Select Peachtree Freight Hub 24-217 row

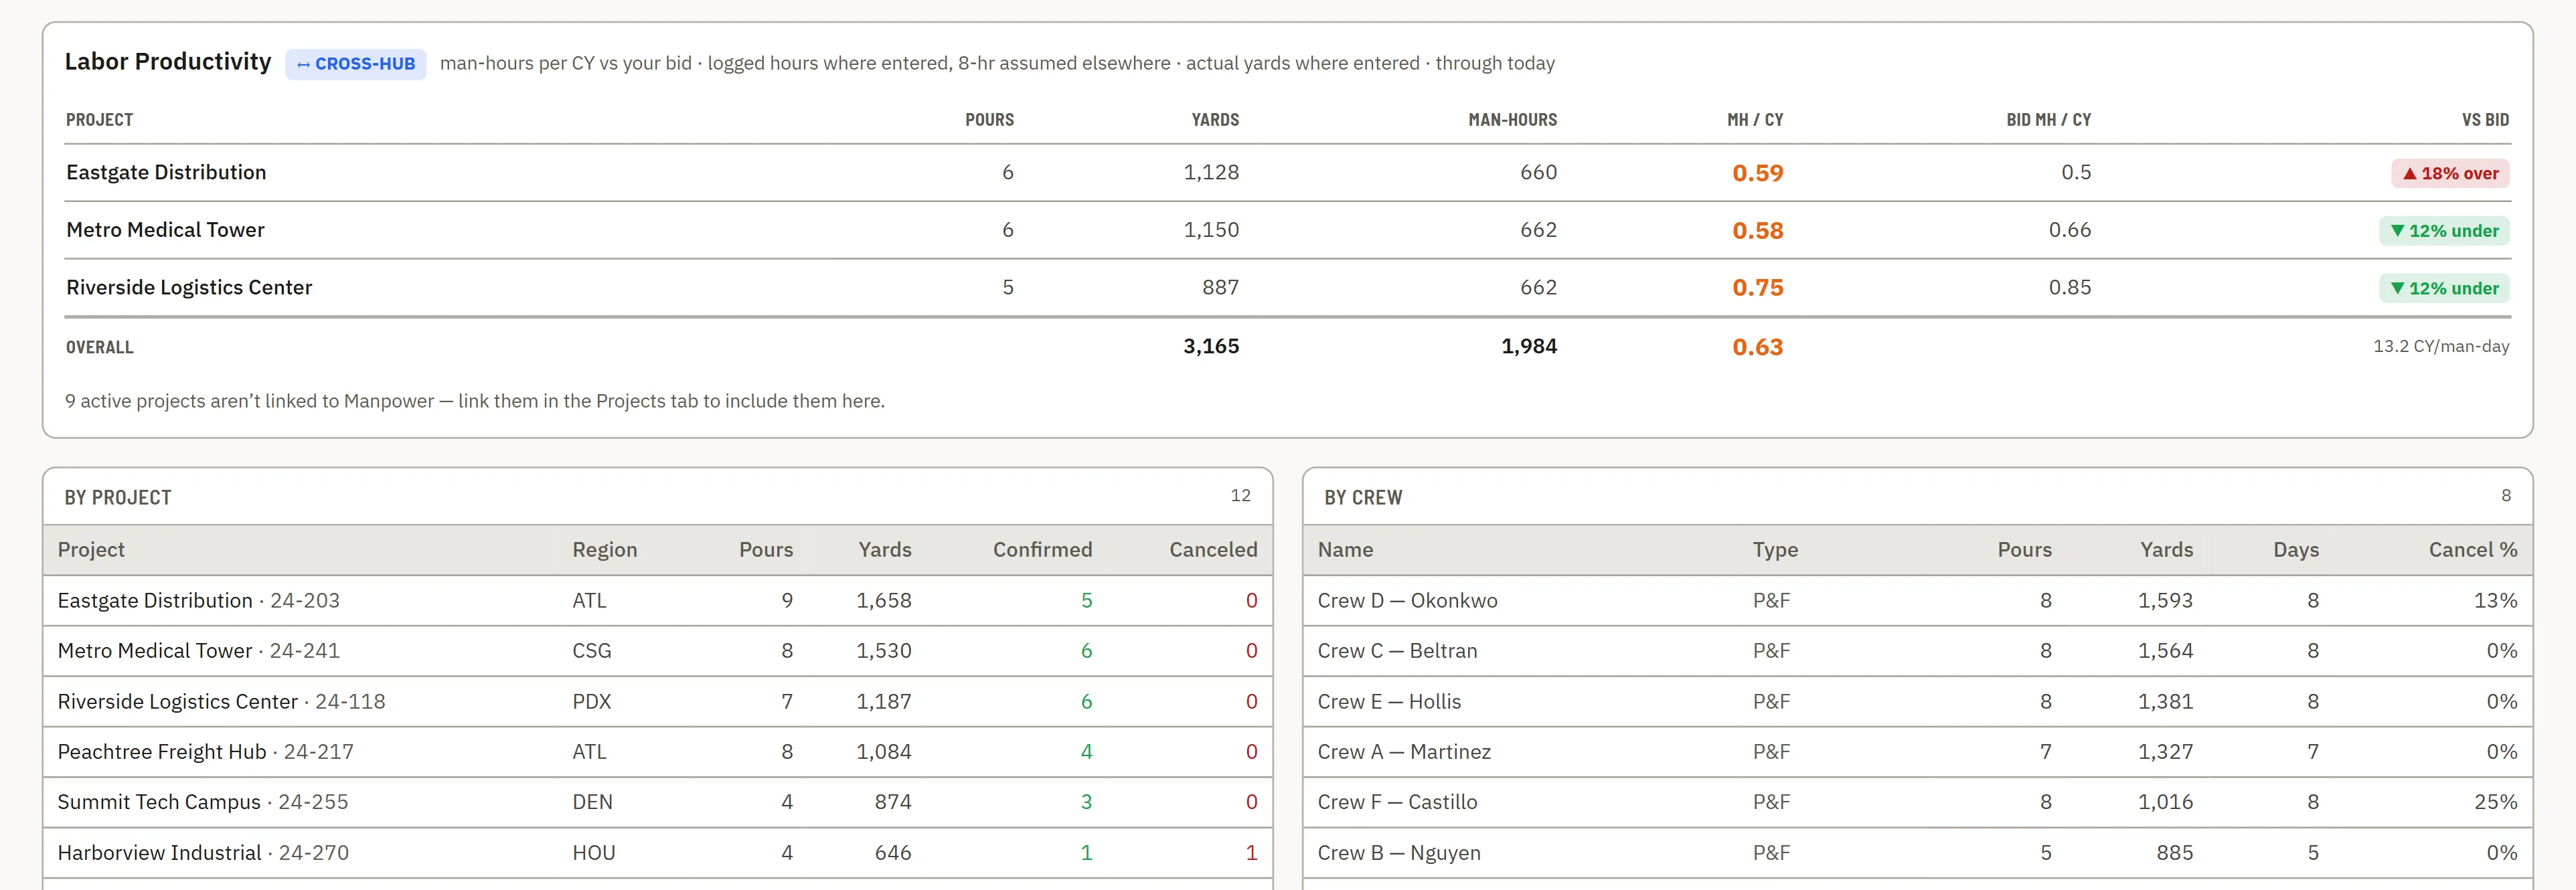pos(657,752)
